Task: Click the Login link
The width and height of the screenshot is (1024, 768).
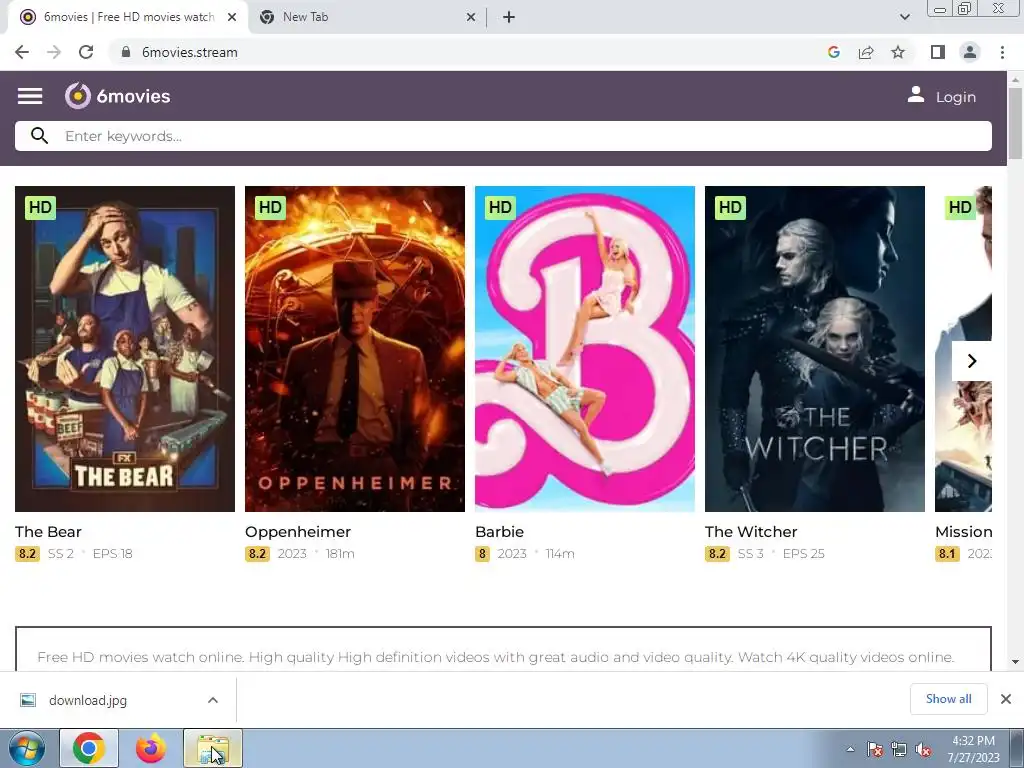Action: click(x=955, y=97)
